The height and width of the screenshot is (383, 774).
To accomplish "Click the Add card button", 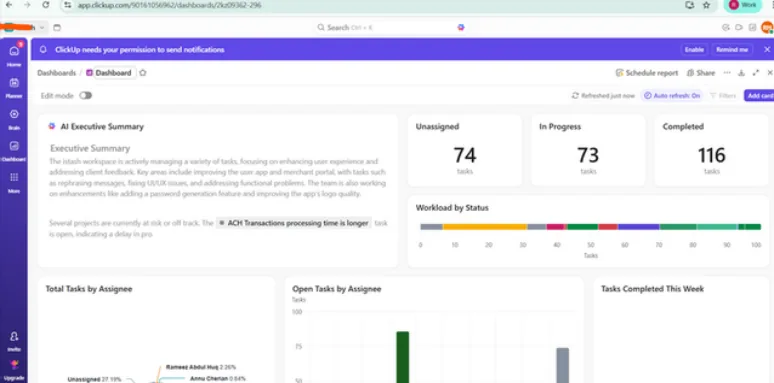I will pos(759,96).
